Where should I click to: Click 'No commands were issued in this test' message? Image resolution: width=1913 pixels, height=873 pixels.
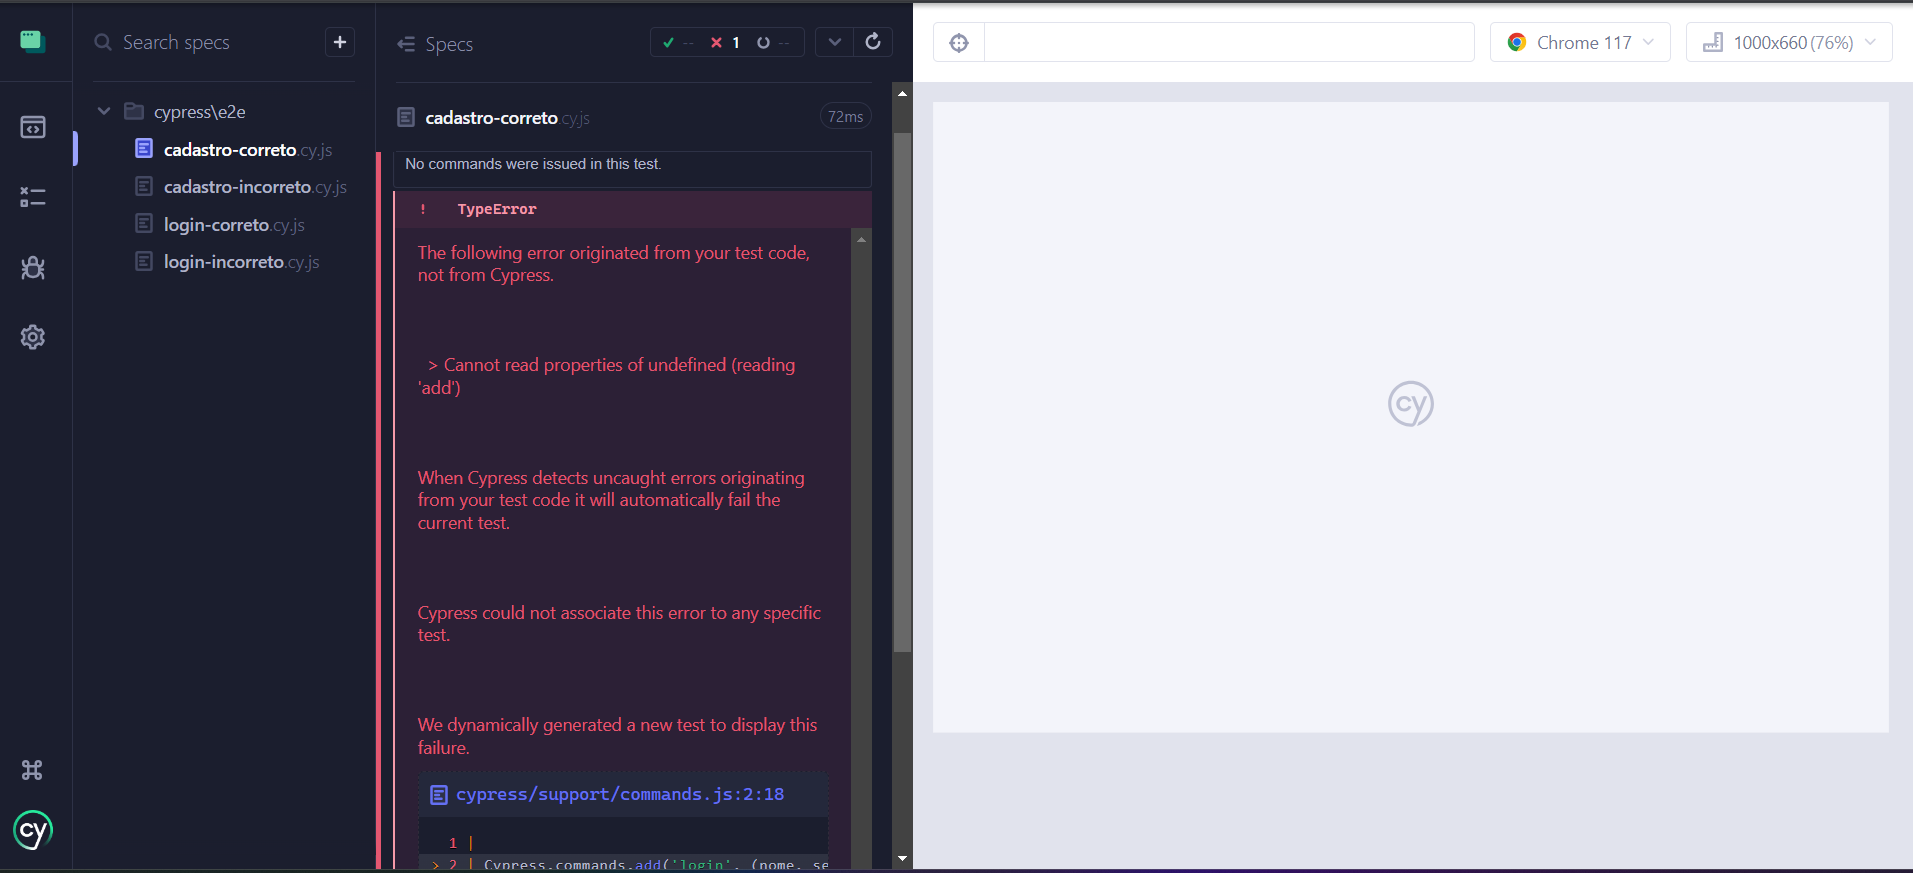(533, 164)
